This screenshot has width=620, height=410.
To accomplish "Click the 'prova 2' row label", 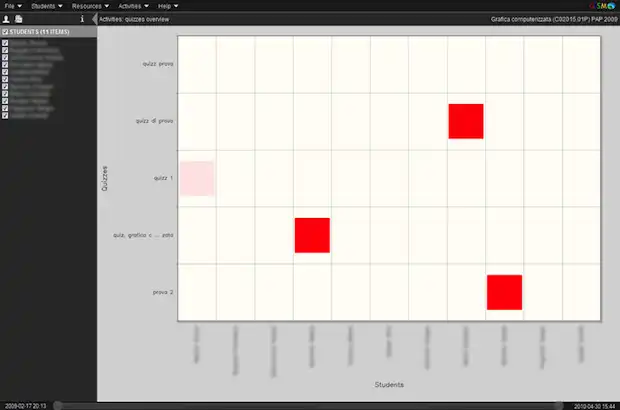I will (x=163, y=292).
